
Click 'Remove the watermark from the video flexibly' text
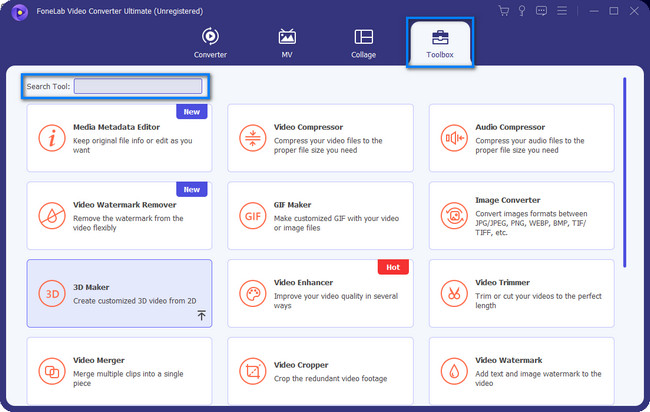(128, 223)
